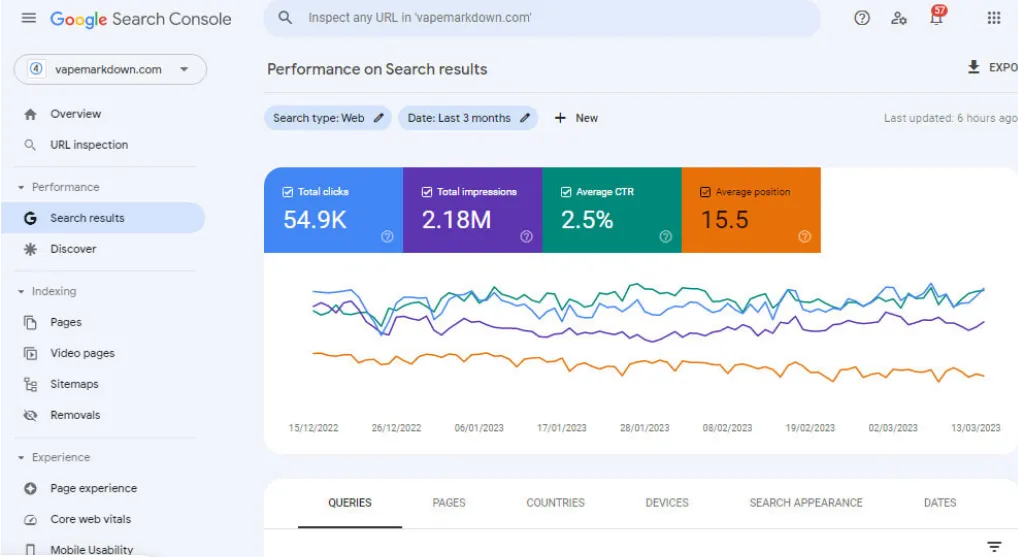Image resolution: width=1018 pixels, height=557 pixels.
Task: Open the Google apps grid
Action: (x=993, y=18)
